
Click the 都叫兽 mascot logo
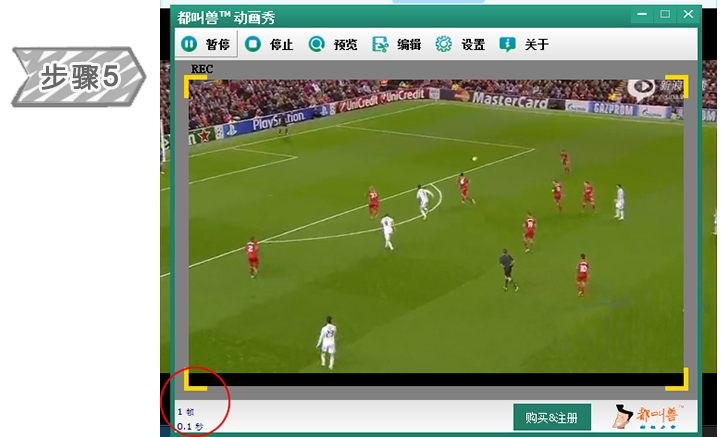[x=649, y=416]
